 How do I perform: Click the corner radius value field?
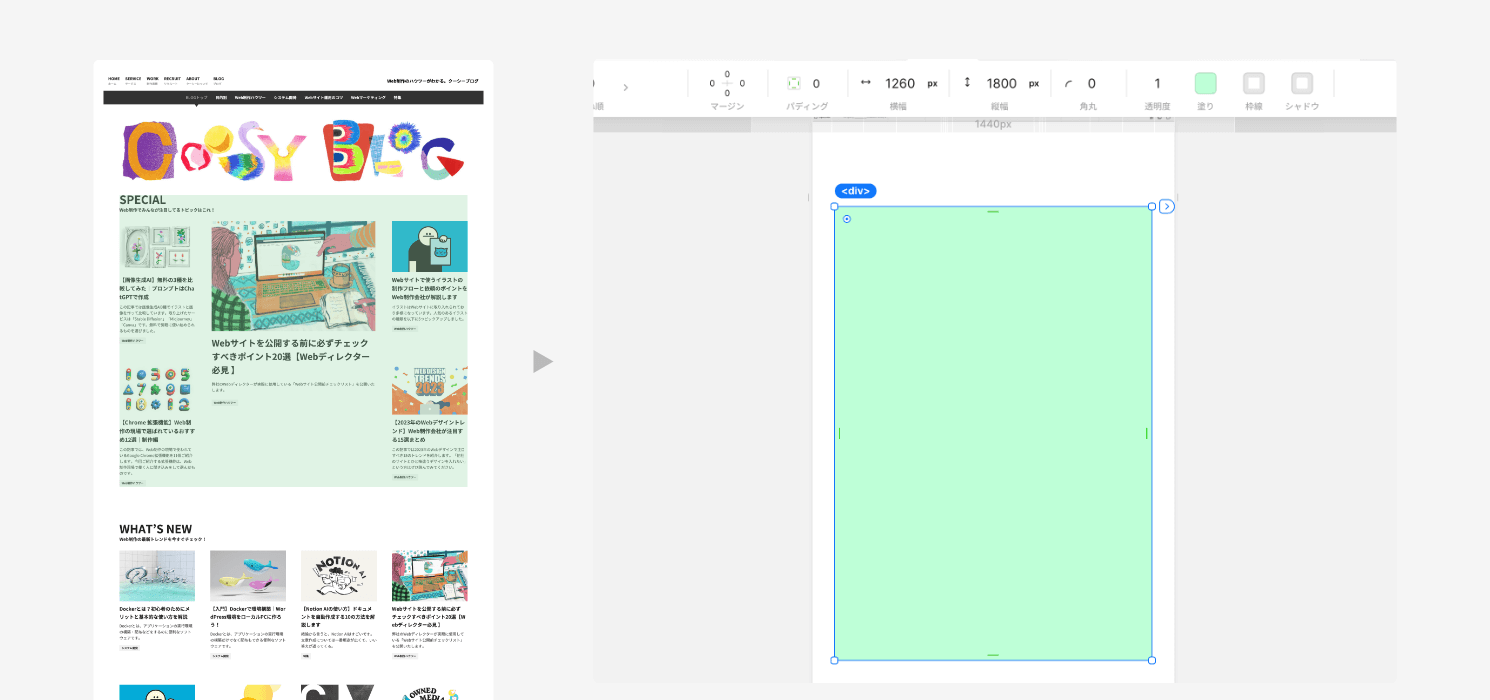[x=1091, y=84]
